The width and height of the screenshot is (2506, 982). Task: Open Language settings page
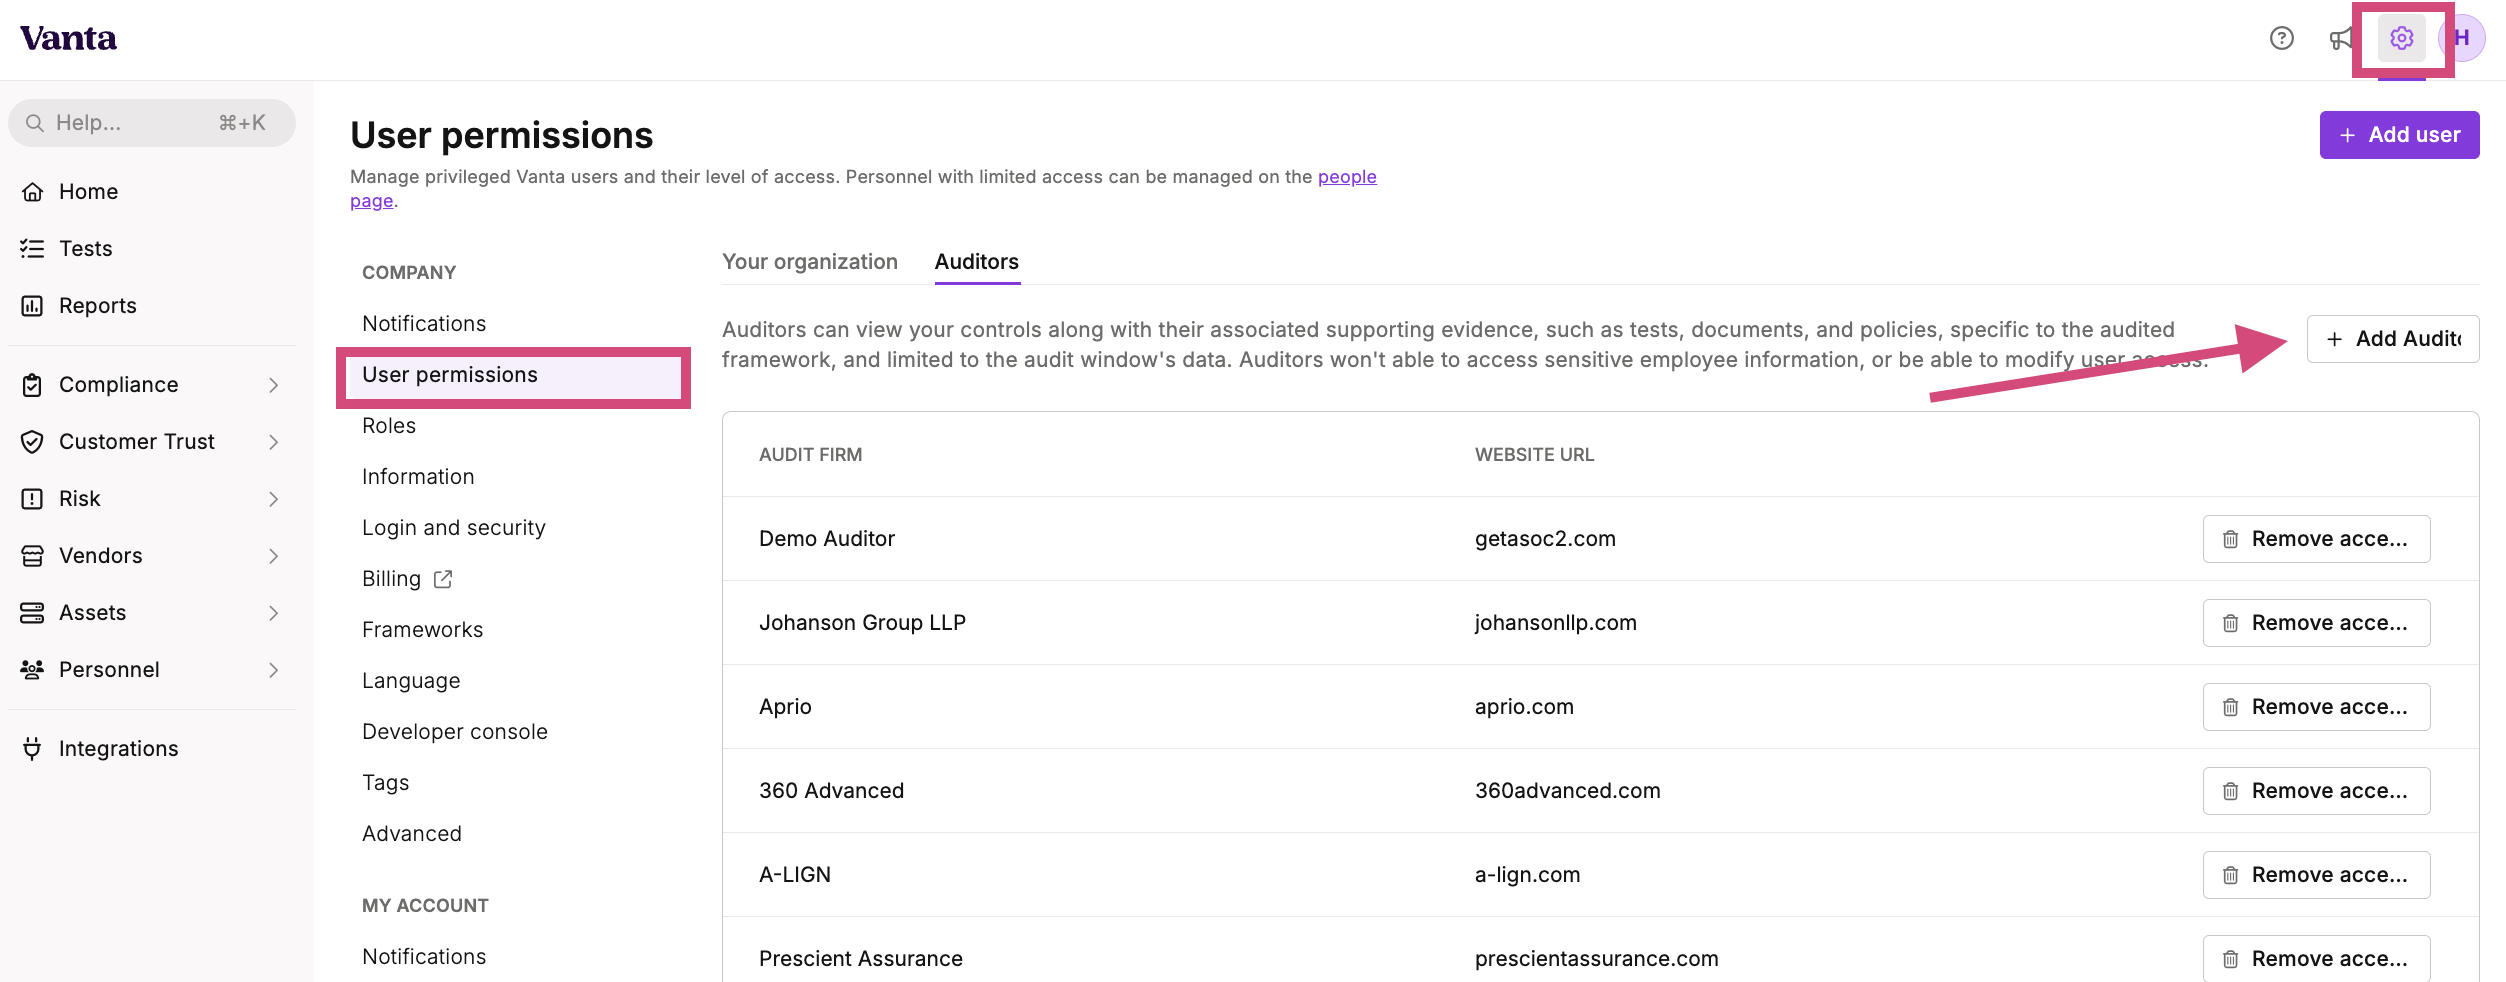[x=411, y=680]
